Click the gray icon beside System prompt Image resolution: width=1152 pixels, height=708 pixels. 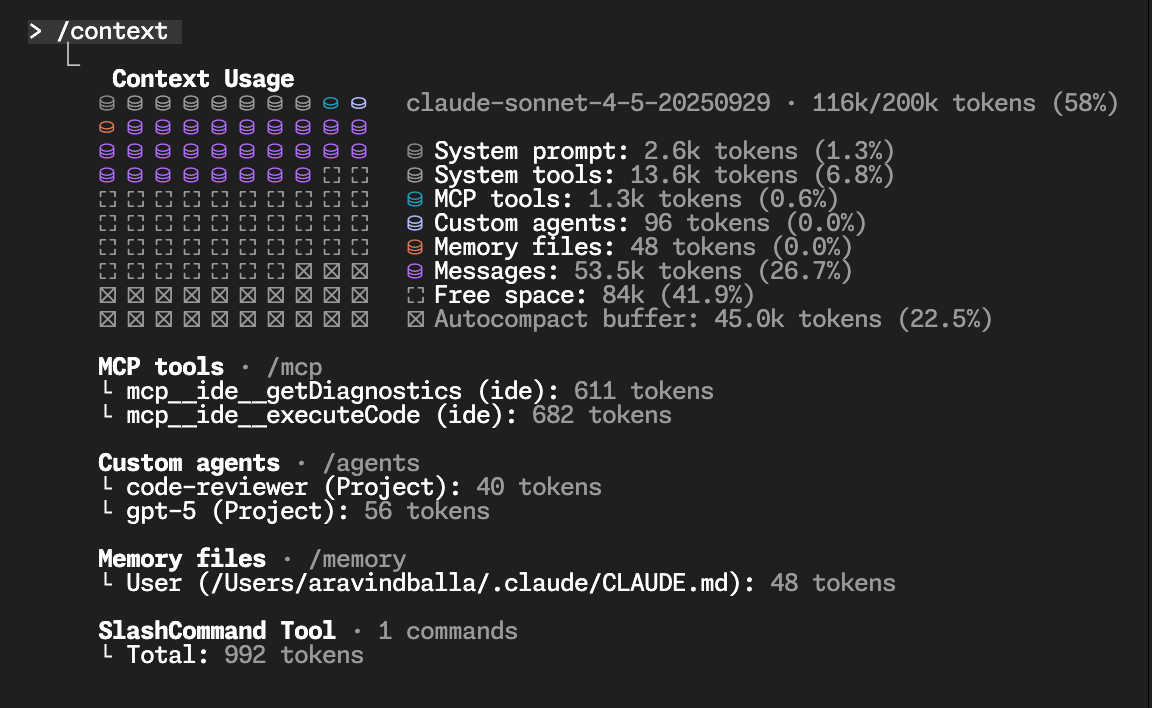(415, 151)
